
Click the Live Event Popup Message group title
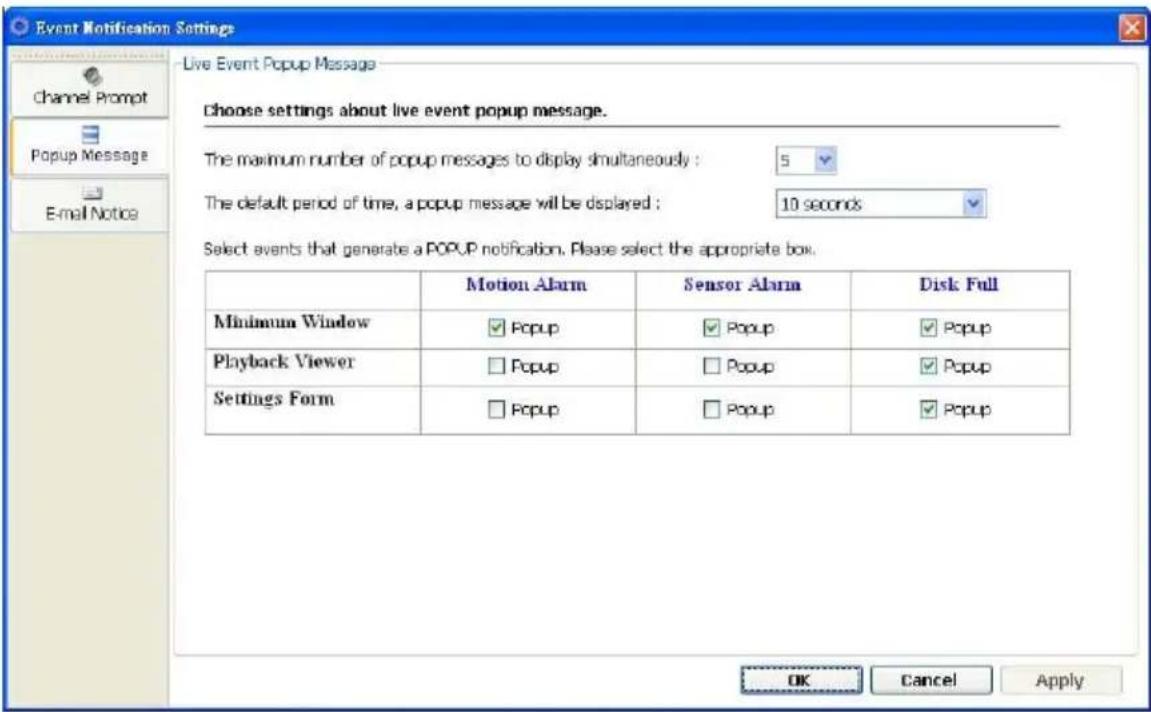tap(279, 64)
